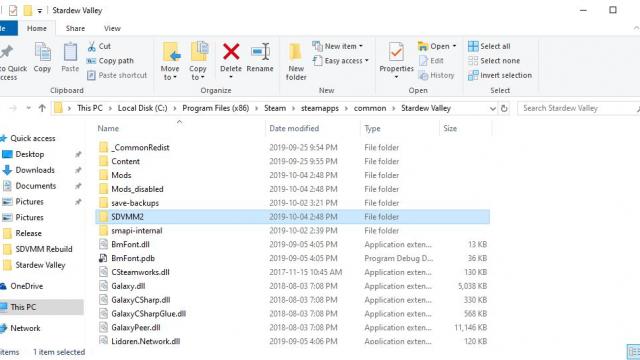Select OneDrive in navigation pane
Screen dimensions: 640x360
click(27, 287)
